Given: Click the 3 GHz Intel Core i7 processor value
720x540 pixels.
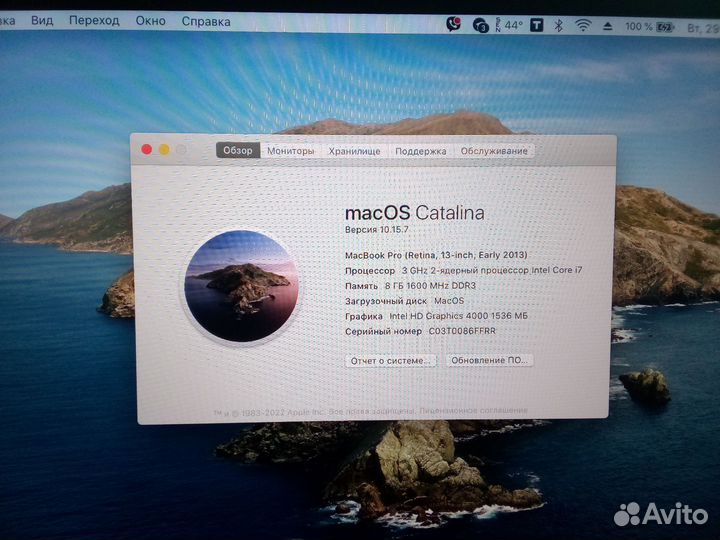Looking at the screenshot, I should tap(492, 270).
